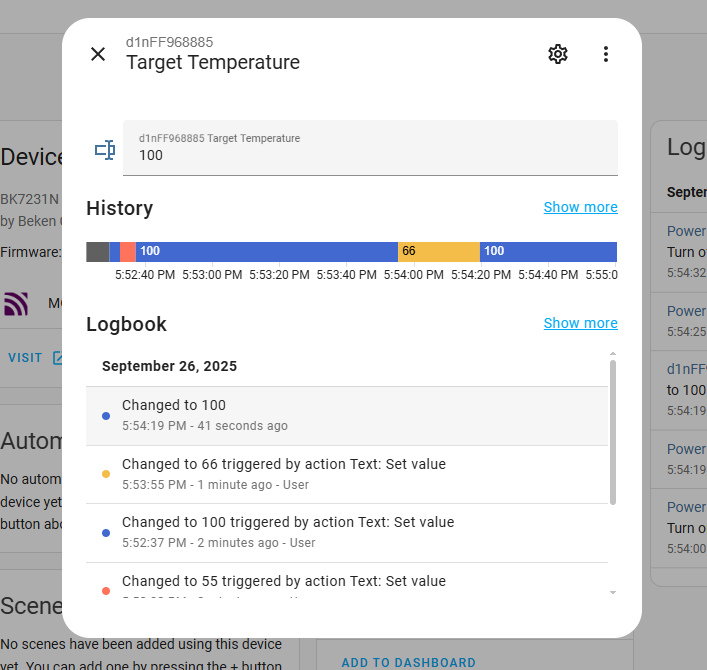707x670 pixels.
Task: Click the logbook scrollbar thumb
Action: tap(613, 430)
